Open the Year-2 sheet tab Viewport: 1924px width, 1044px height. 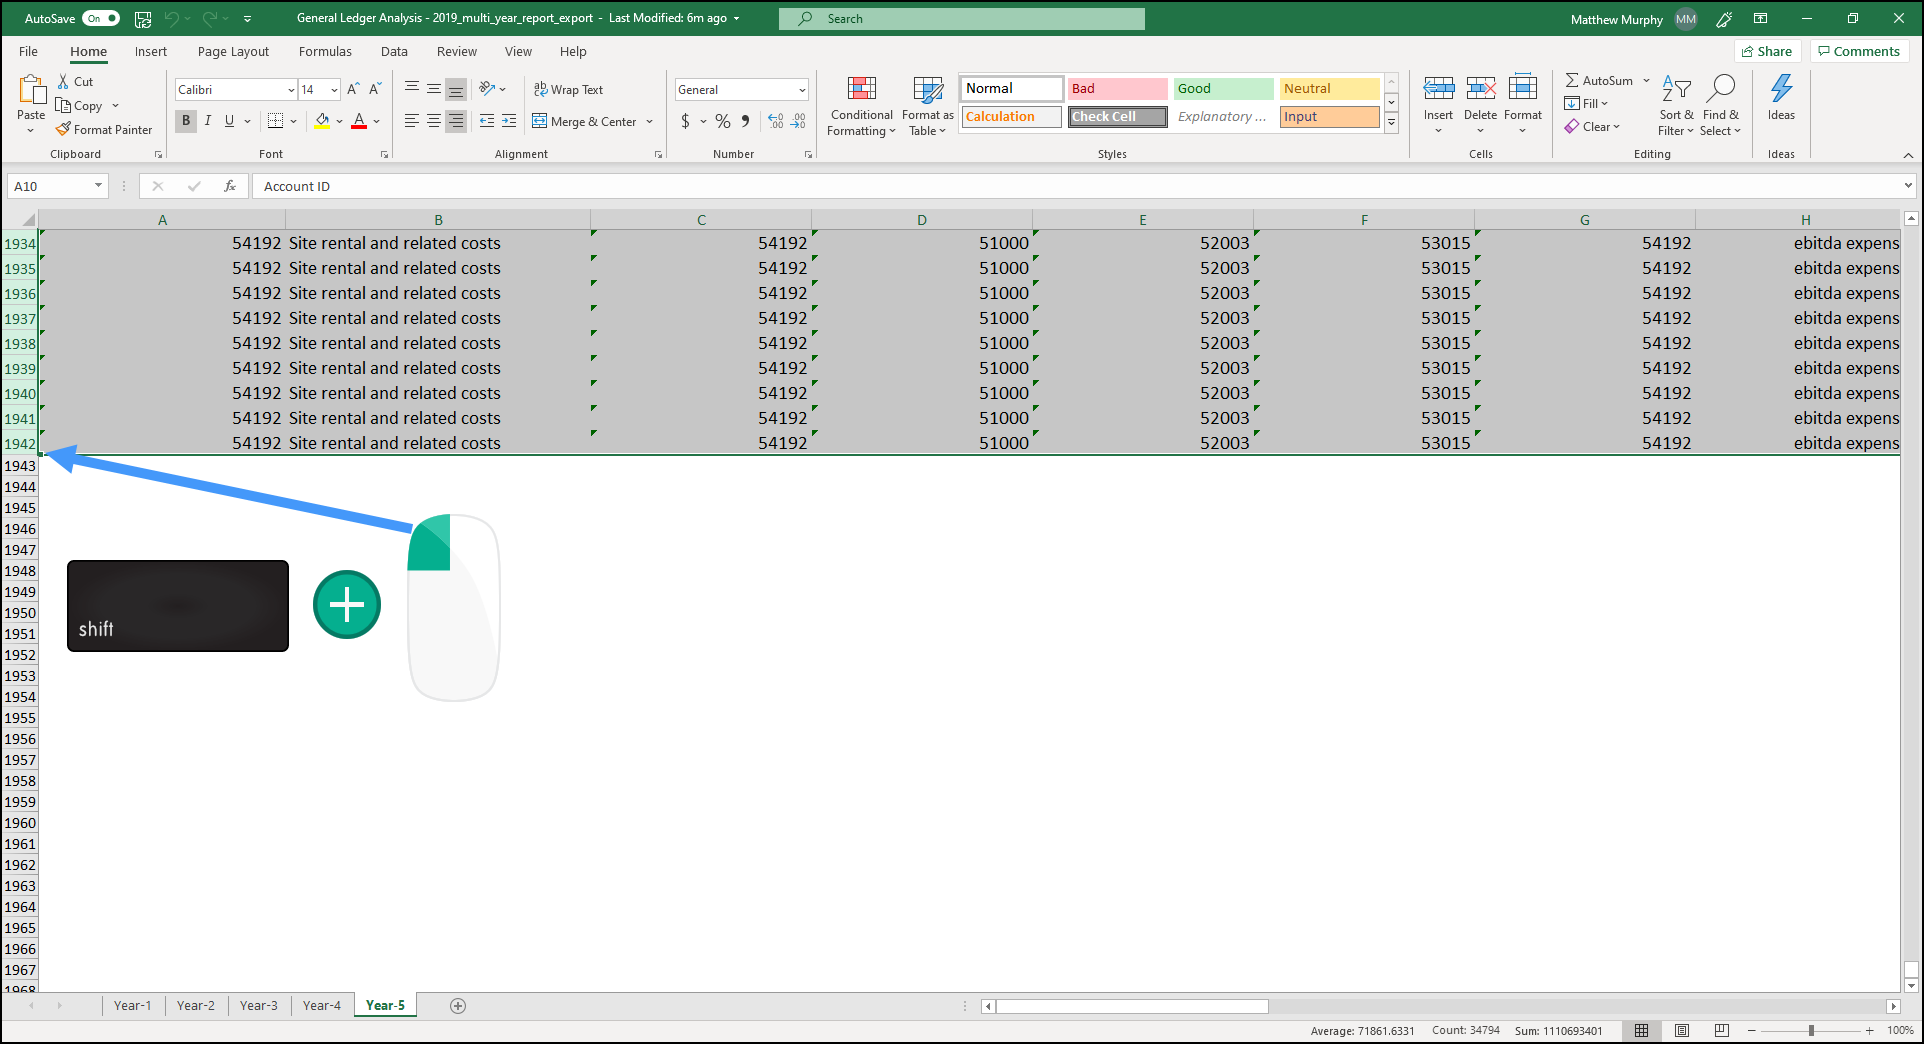pos(196,1005)
